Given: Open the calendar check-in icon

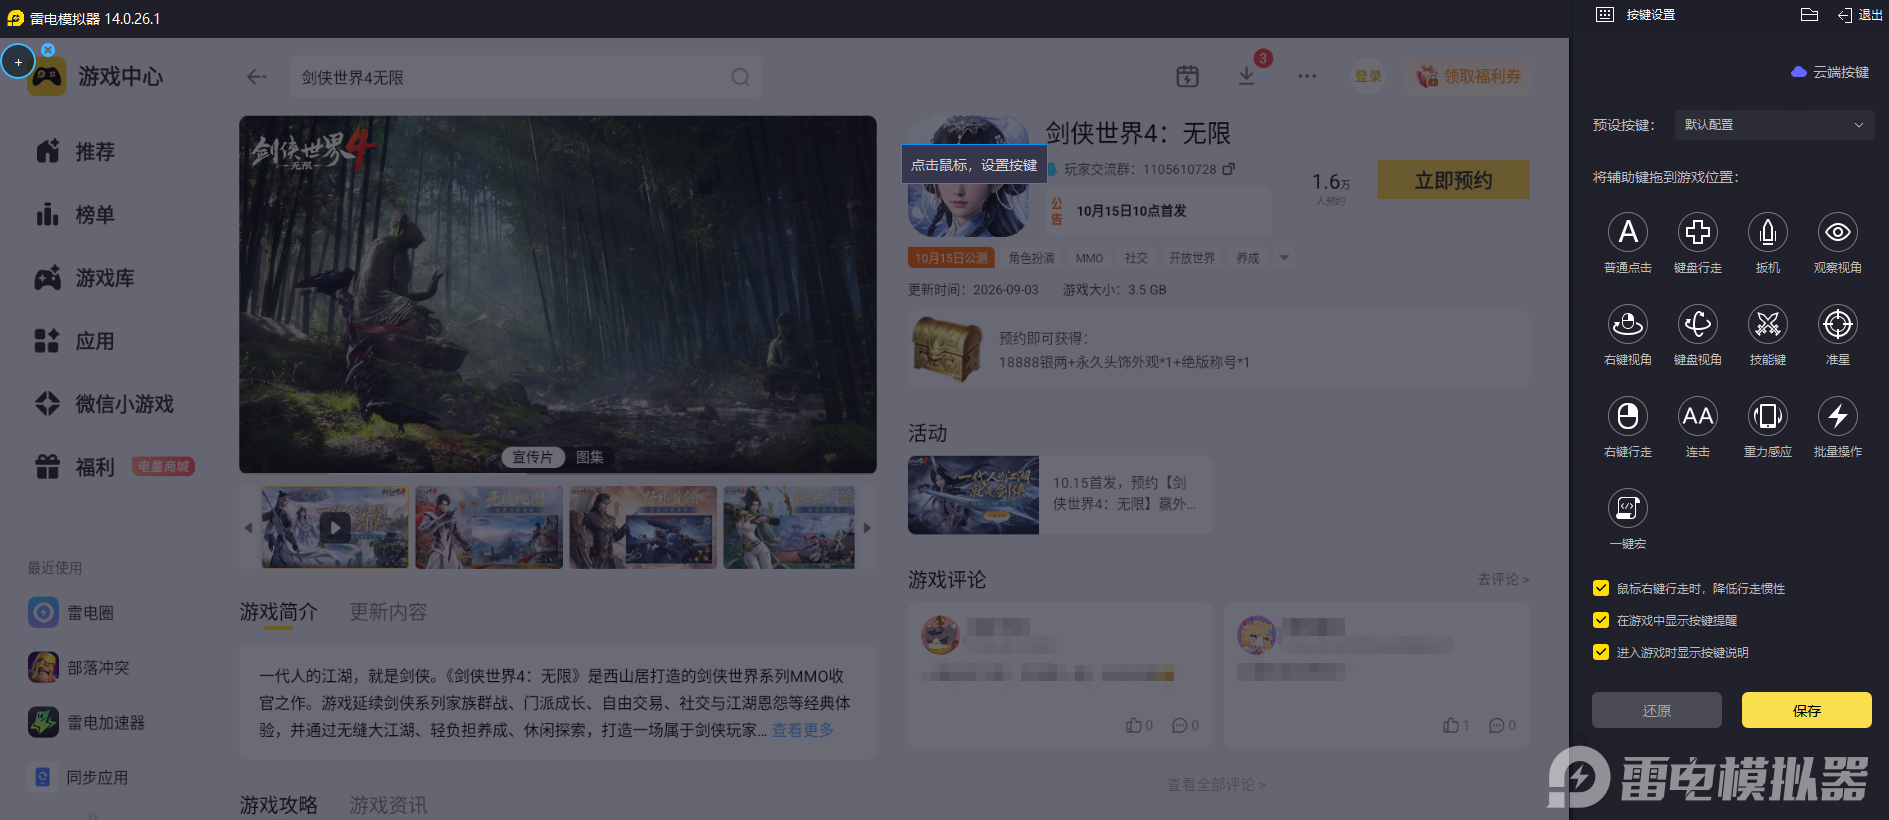Looking at the screenshot, I should point(1187,76).
